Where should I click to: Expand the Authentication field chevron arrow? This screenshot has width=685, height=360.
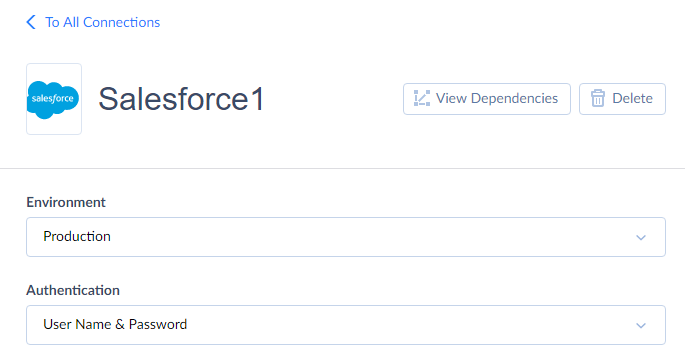coord(641,325)
